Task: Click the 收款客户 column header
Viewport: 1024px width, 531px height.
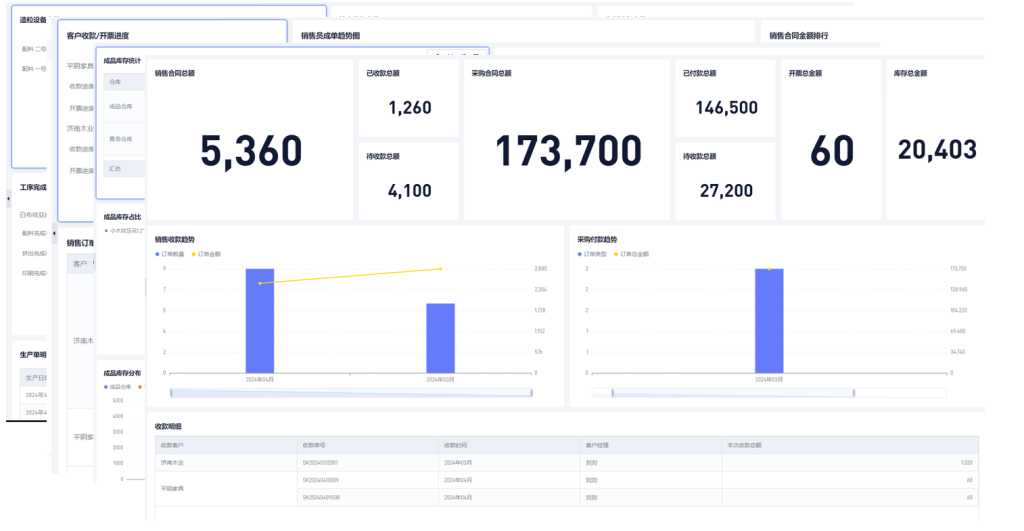Action: tap(173, 444)
